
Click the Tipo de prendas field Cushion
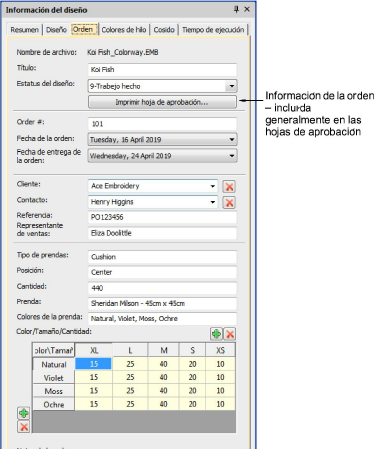click(162, 257)
